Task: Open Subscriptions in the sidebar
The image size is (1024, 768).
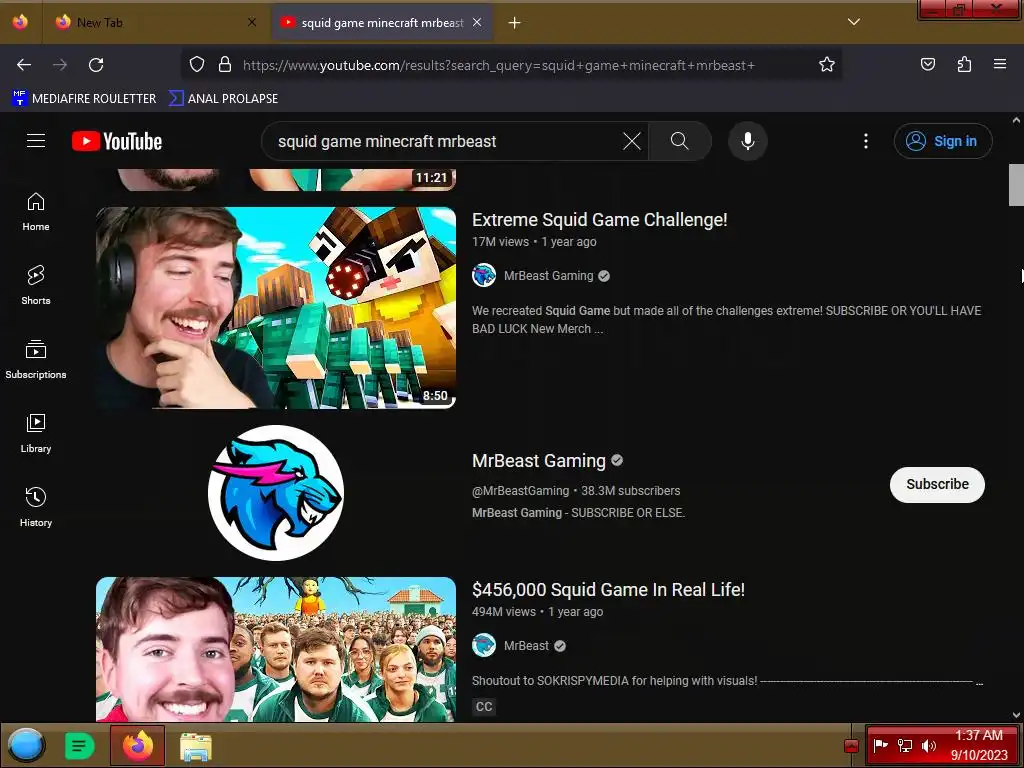Action: click(36, 360)
